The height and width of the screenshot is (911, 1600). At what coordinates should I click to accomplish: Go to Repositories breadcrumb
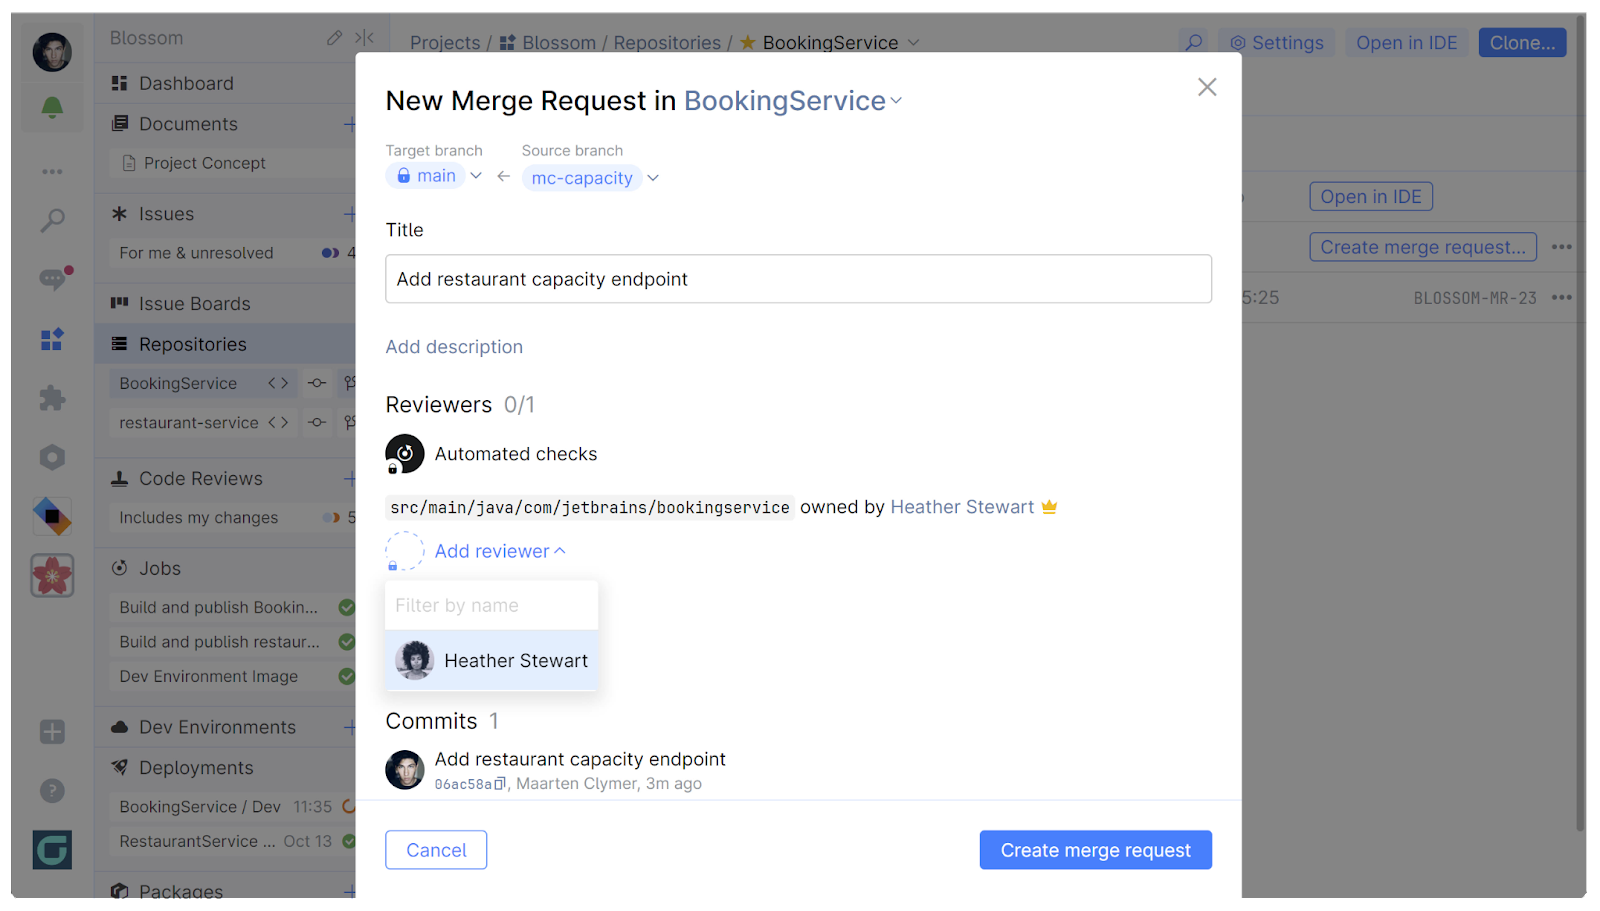(667, 43)
